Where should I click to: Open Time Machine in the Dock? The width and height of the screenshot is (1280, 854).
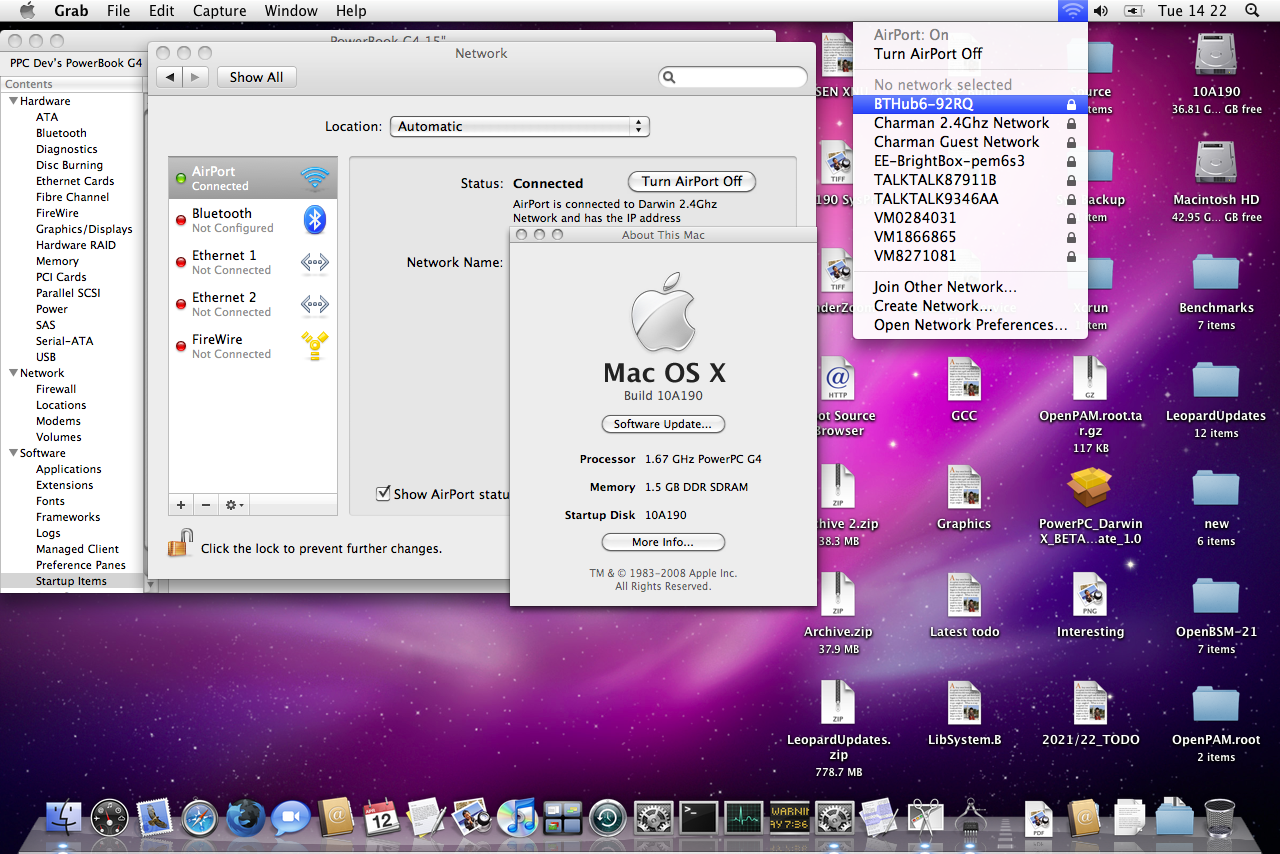(607, 817)
